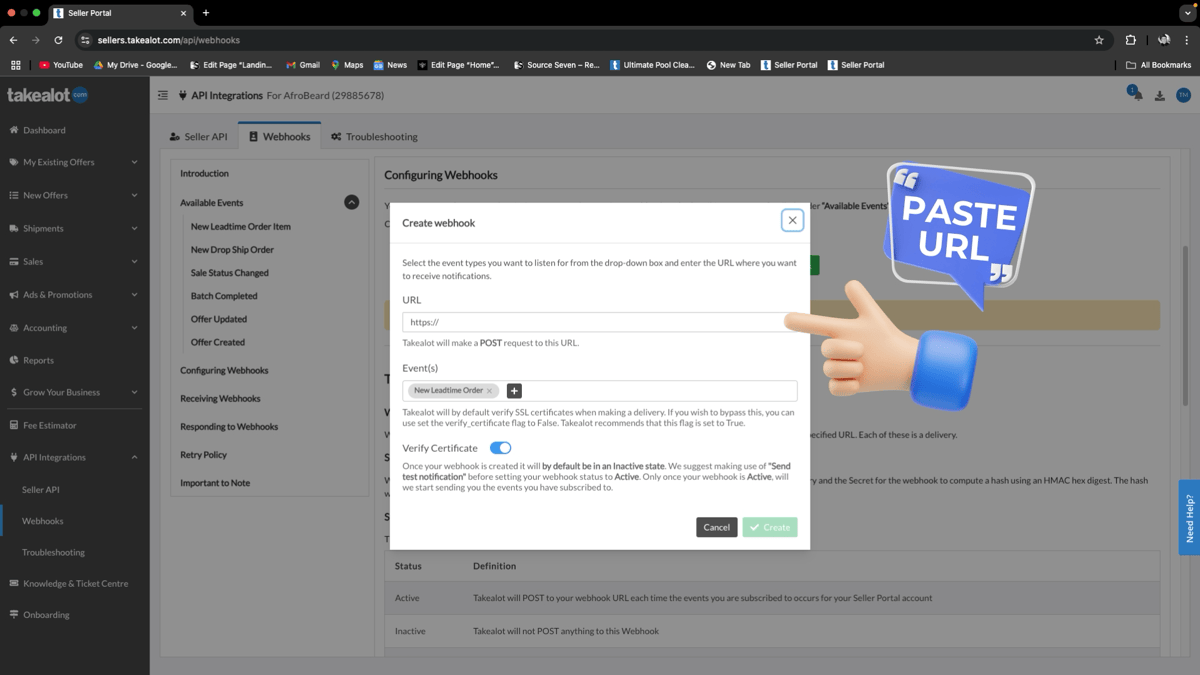
Task: Switch to the Troubleshooting tab
Action: pyautogui.click(x=374, y=137)
